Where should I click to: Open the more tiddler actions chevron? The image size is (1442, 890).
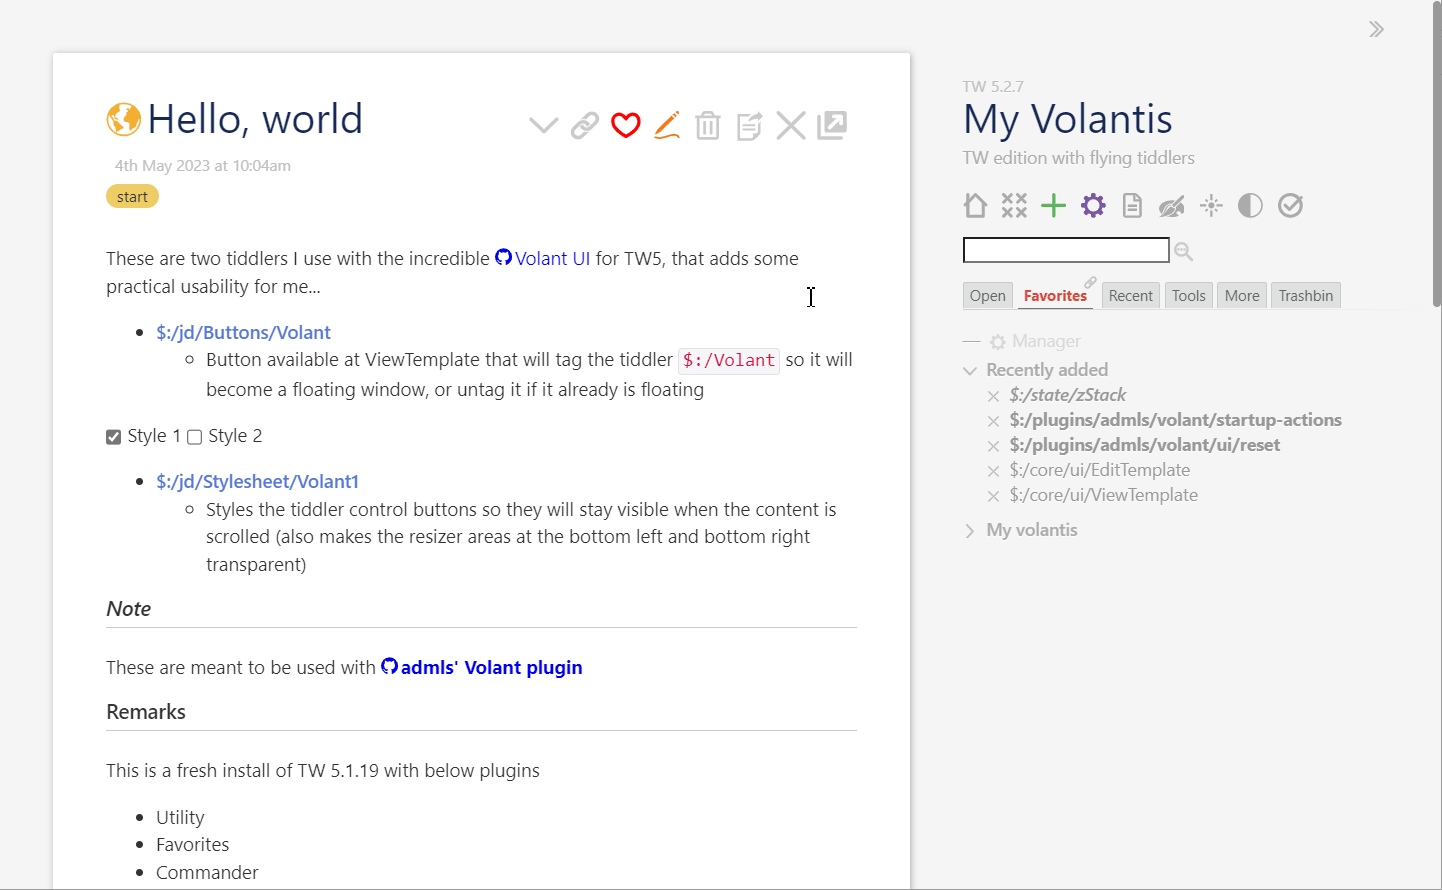(x=543, y=126)
